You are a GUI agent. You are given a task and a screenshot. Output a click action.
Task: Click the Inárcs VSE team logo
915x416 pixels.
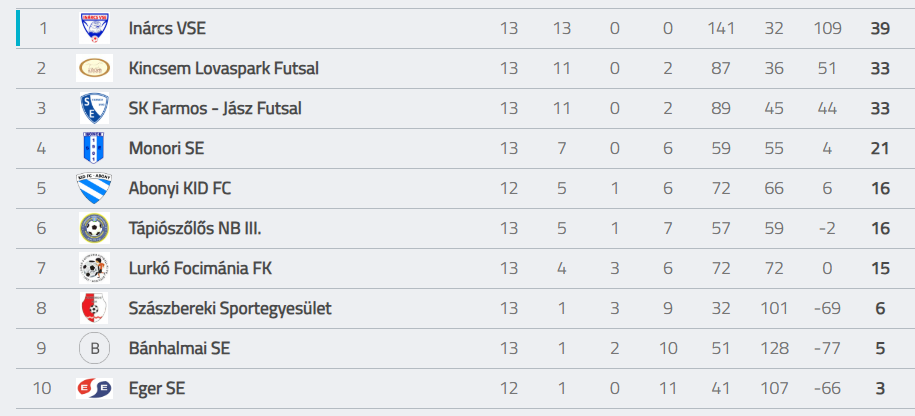tap(94, 28)
